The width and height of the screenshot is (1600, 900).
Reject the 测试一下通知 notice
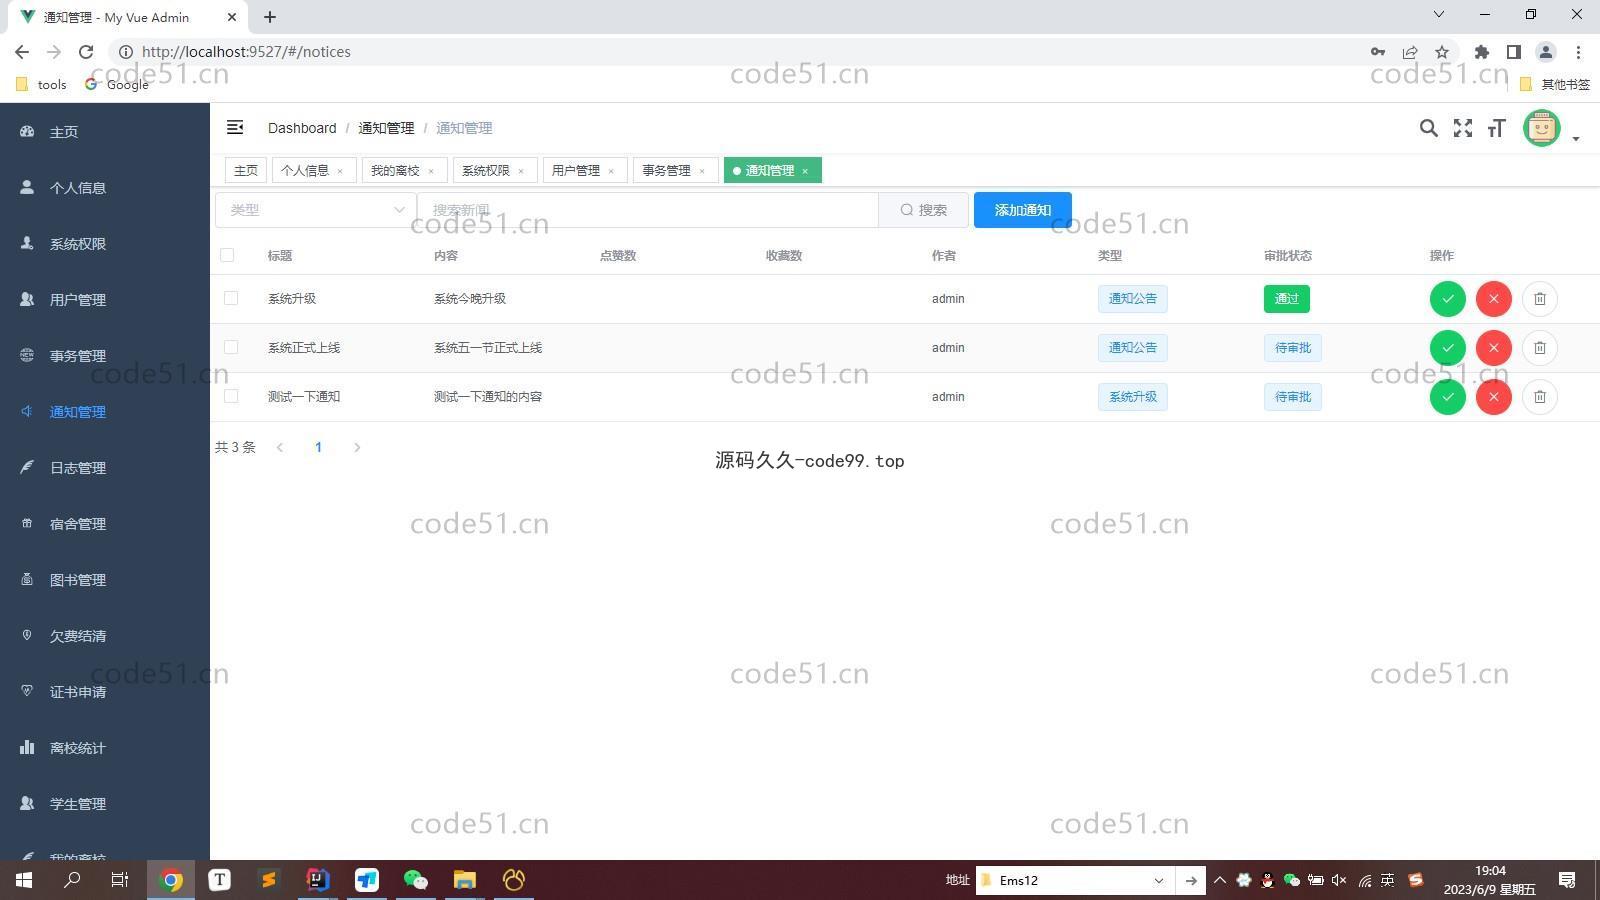coord(1493,397)
